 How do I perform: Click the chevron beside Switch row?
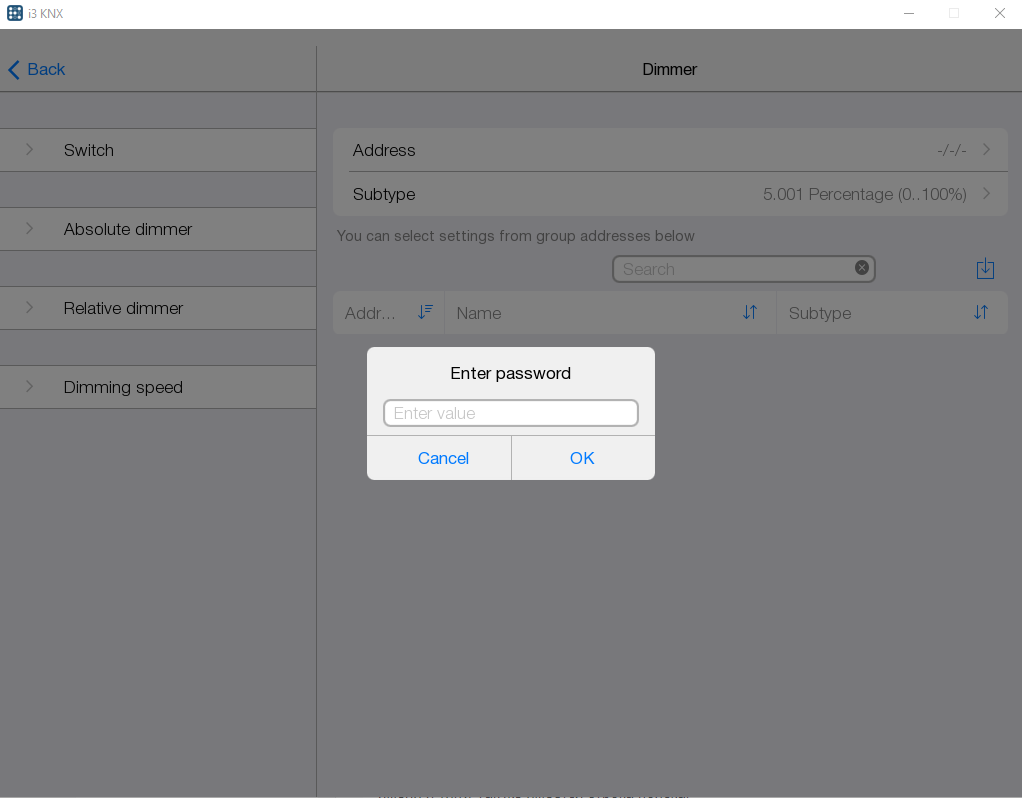click(x=28, y=150)
